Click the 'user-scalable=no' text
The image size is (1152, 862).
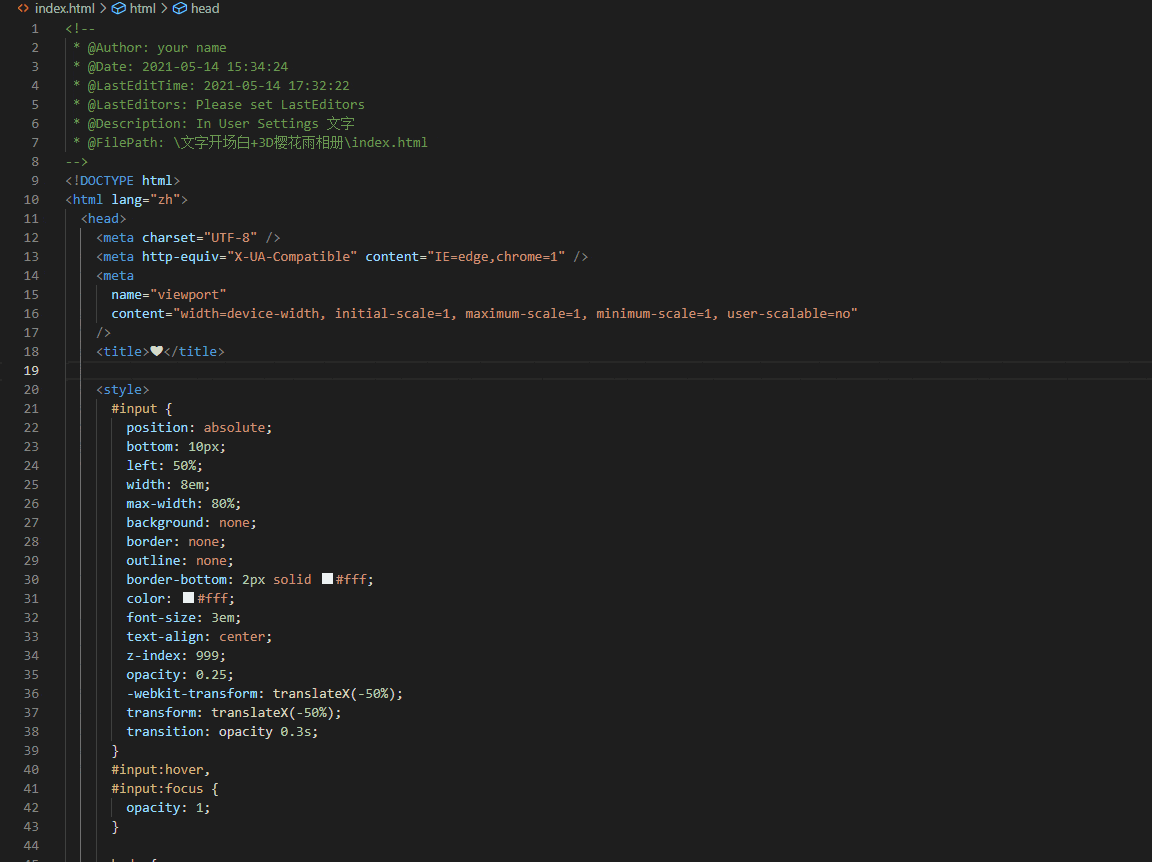click(788, 314)
